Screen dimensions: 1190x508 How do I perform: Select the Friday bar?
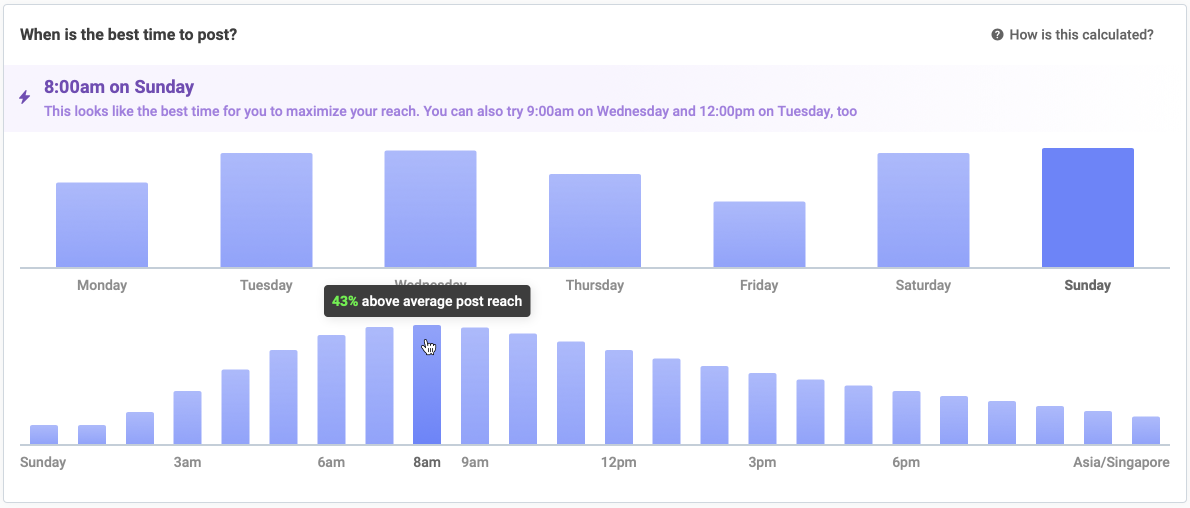point(759,235)
